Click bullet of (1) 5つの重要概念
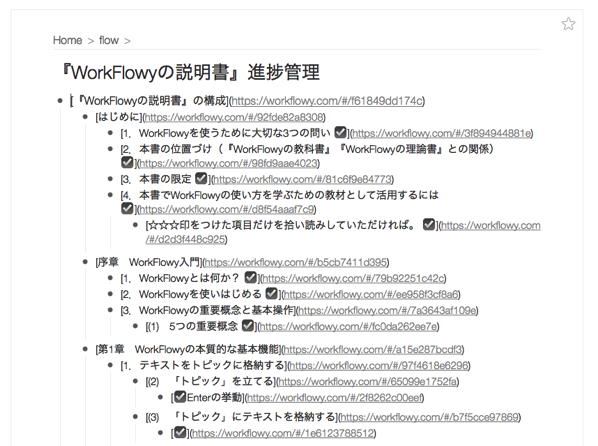 [x=135, y=326]
